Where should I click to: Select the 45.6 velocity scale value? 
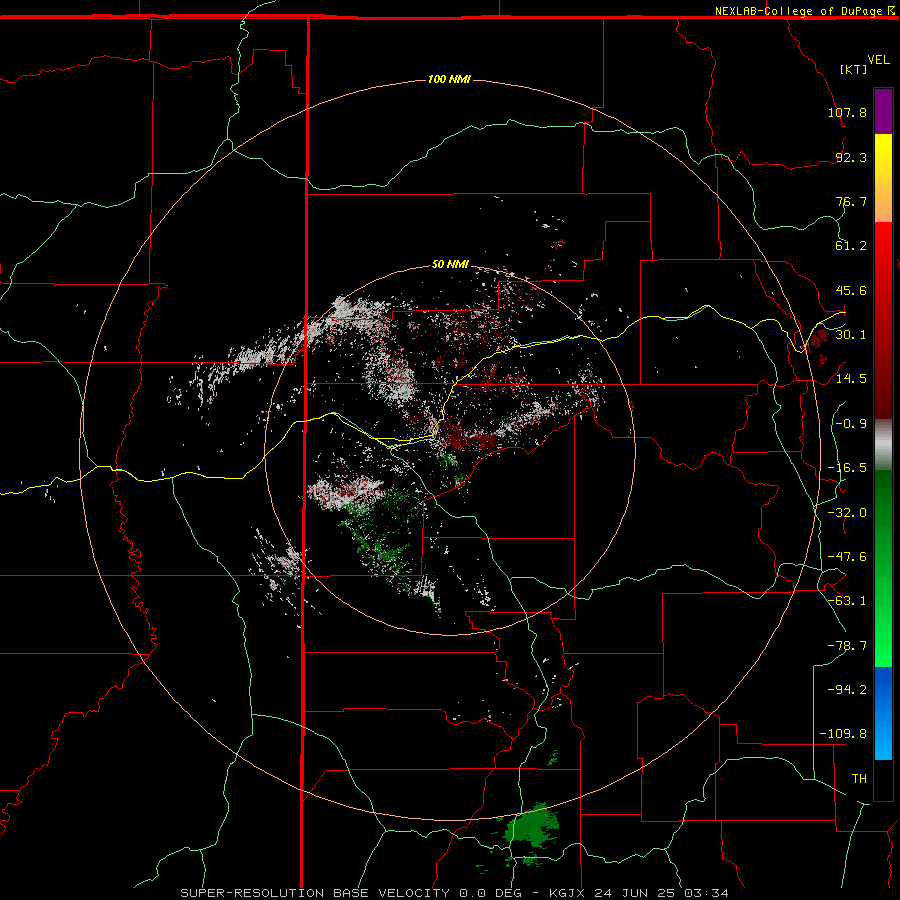[x=851, y=290]
